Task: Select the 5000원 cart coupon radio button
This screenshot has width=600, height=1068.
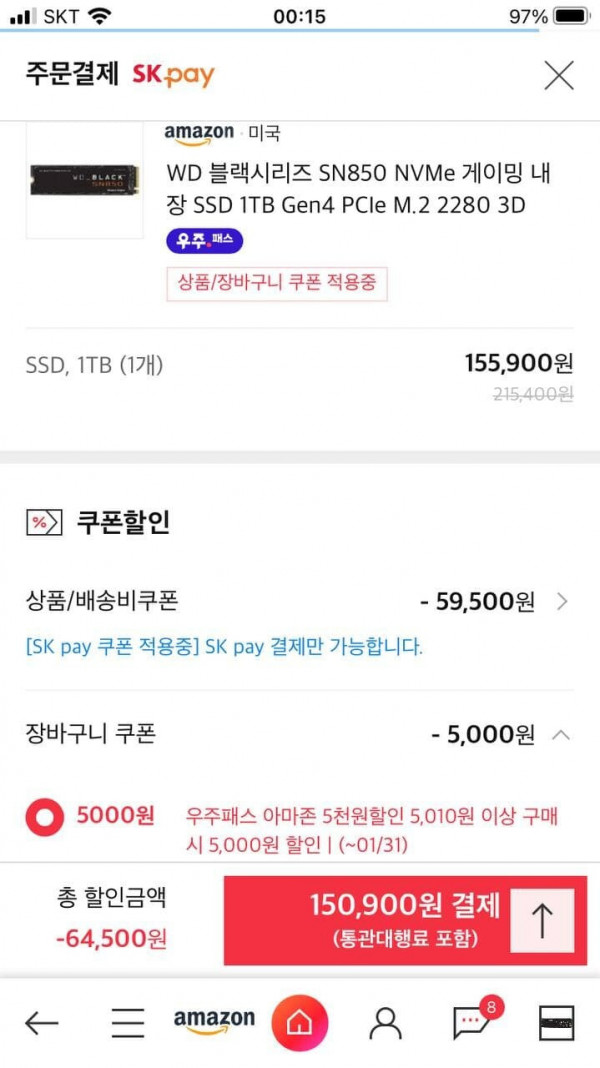Action: pyautogui.click(x=45, y=816)
